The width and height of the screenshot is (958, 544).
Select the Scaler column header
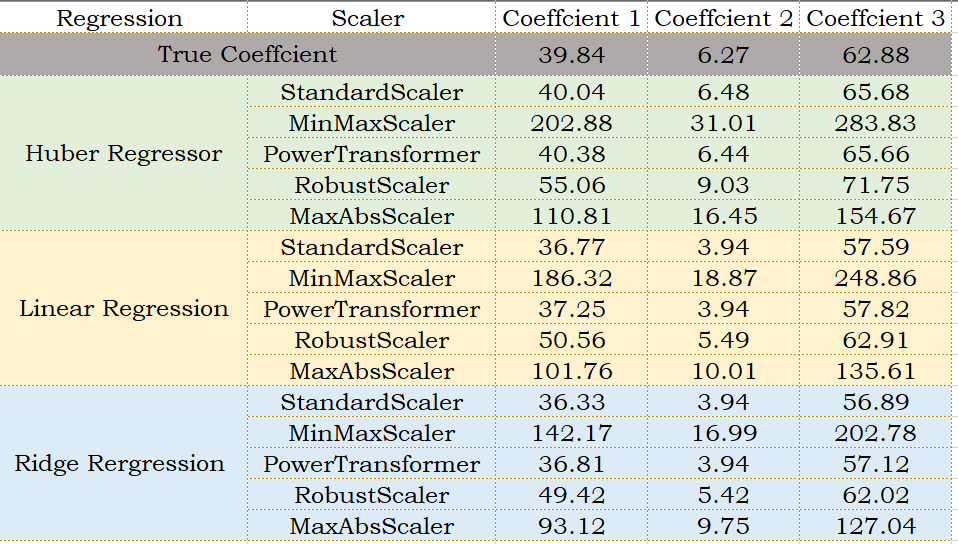point(368,18)
